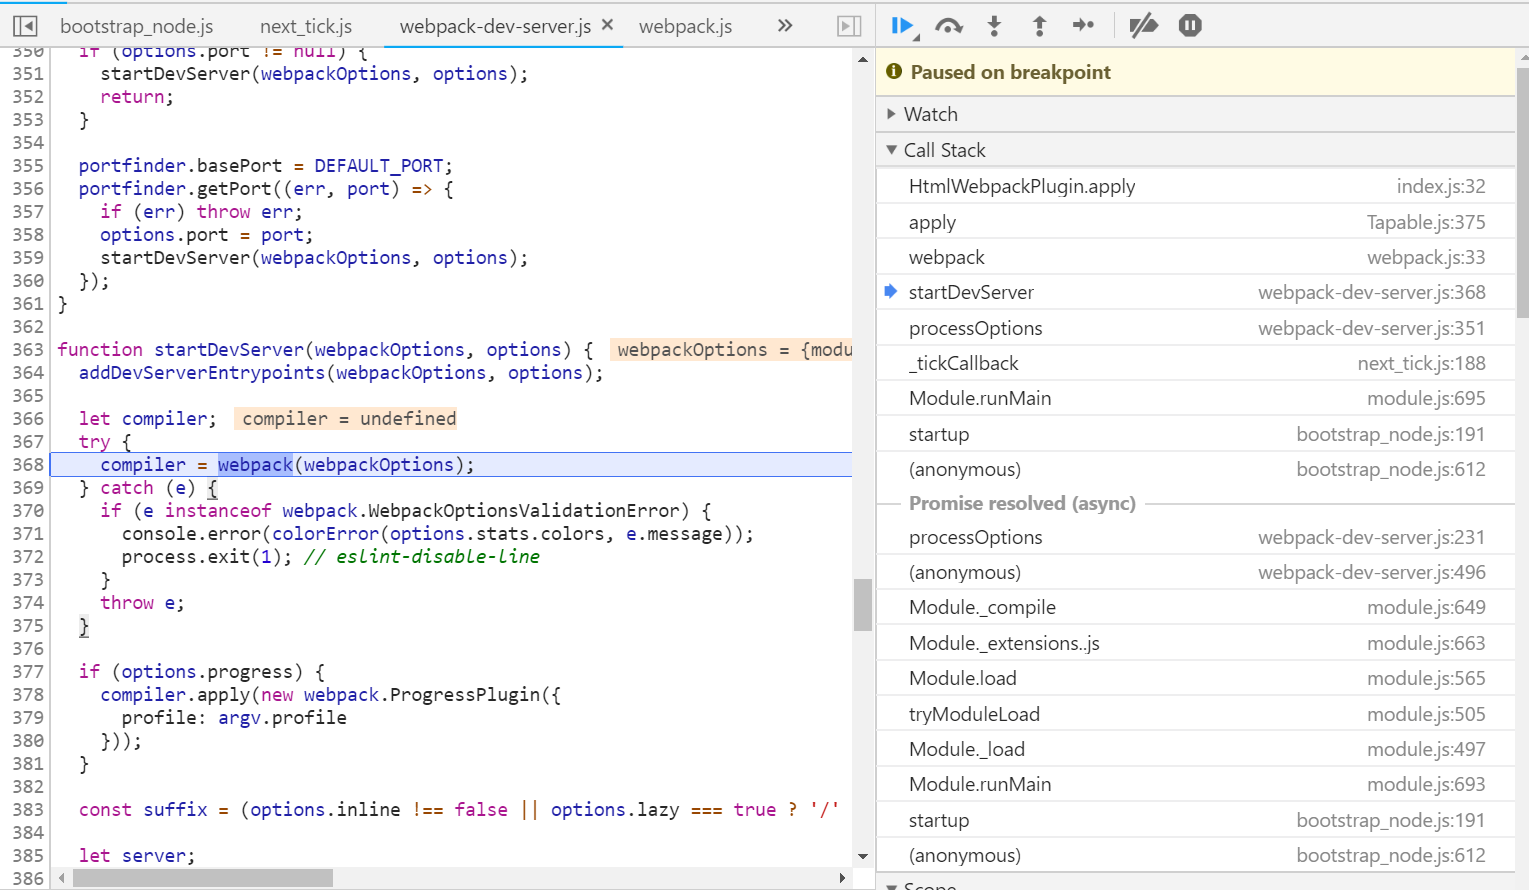The width and height of the screenshot is (1529, 890).
Task: Select the Module._compile stack frame
Action: click(x=1196, y=607)
